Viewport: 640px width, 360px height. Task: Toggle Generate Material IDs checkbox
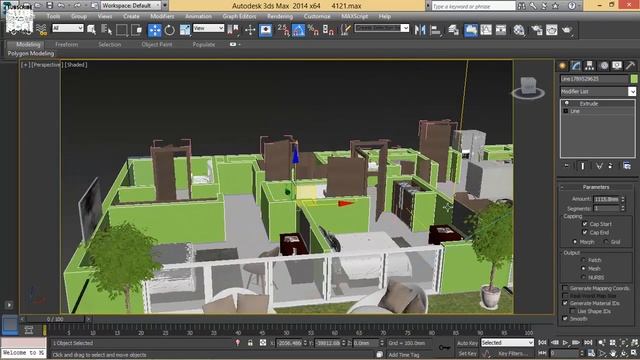pos(565,303)
